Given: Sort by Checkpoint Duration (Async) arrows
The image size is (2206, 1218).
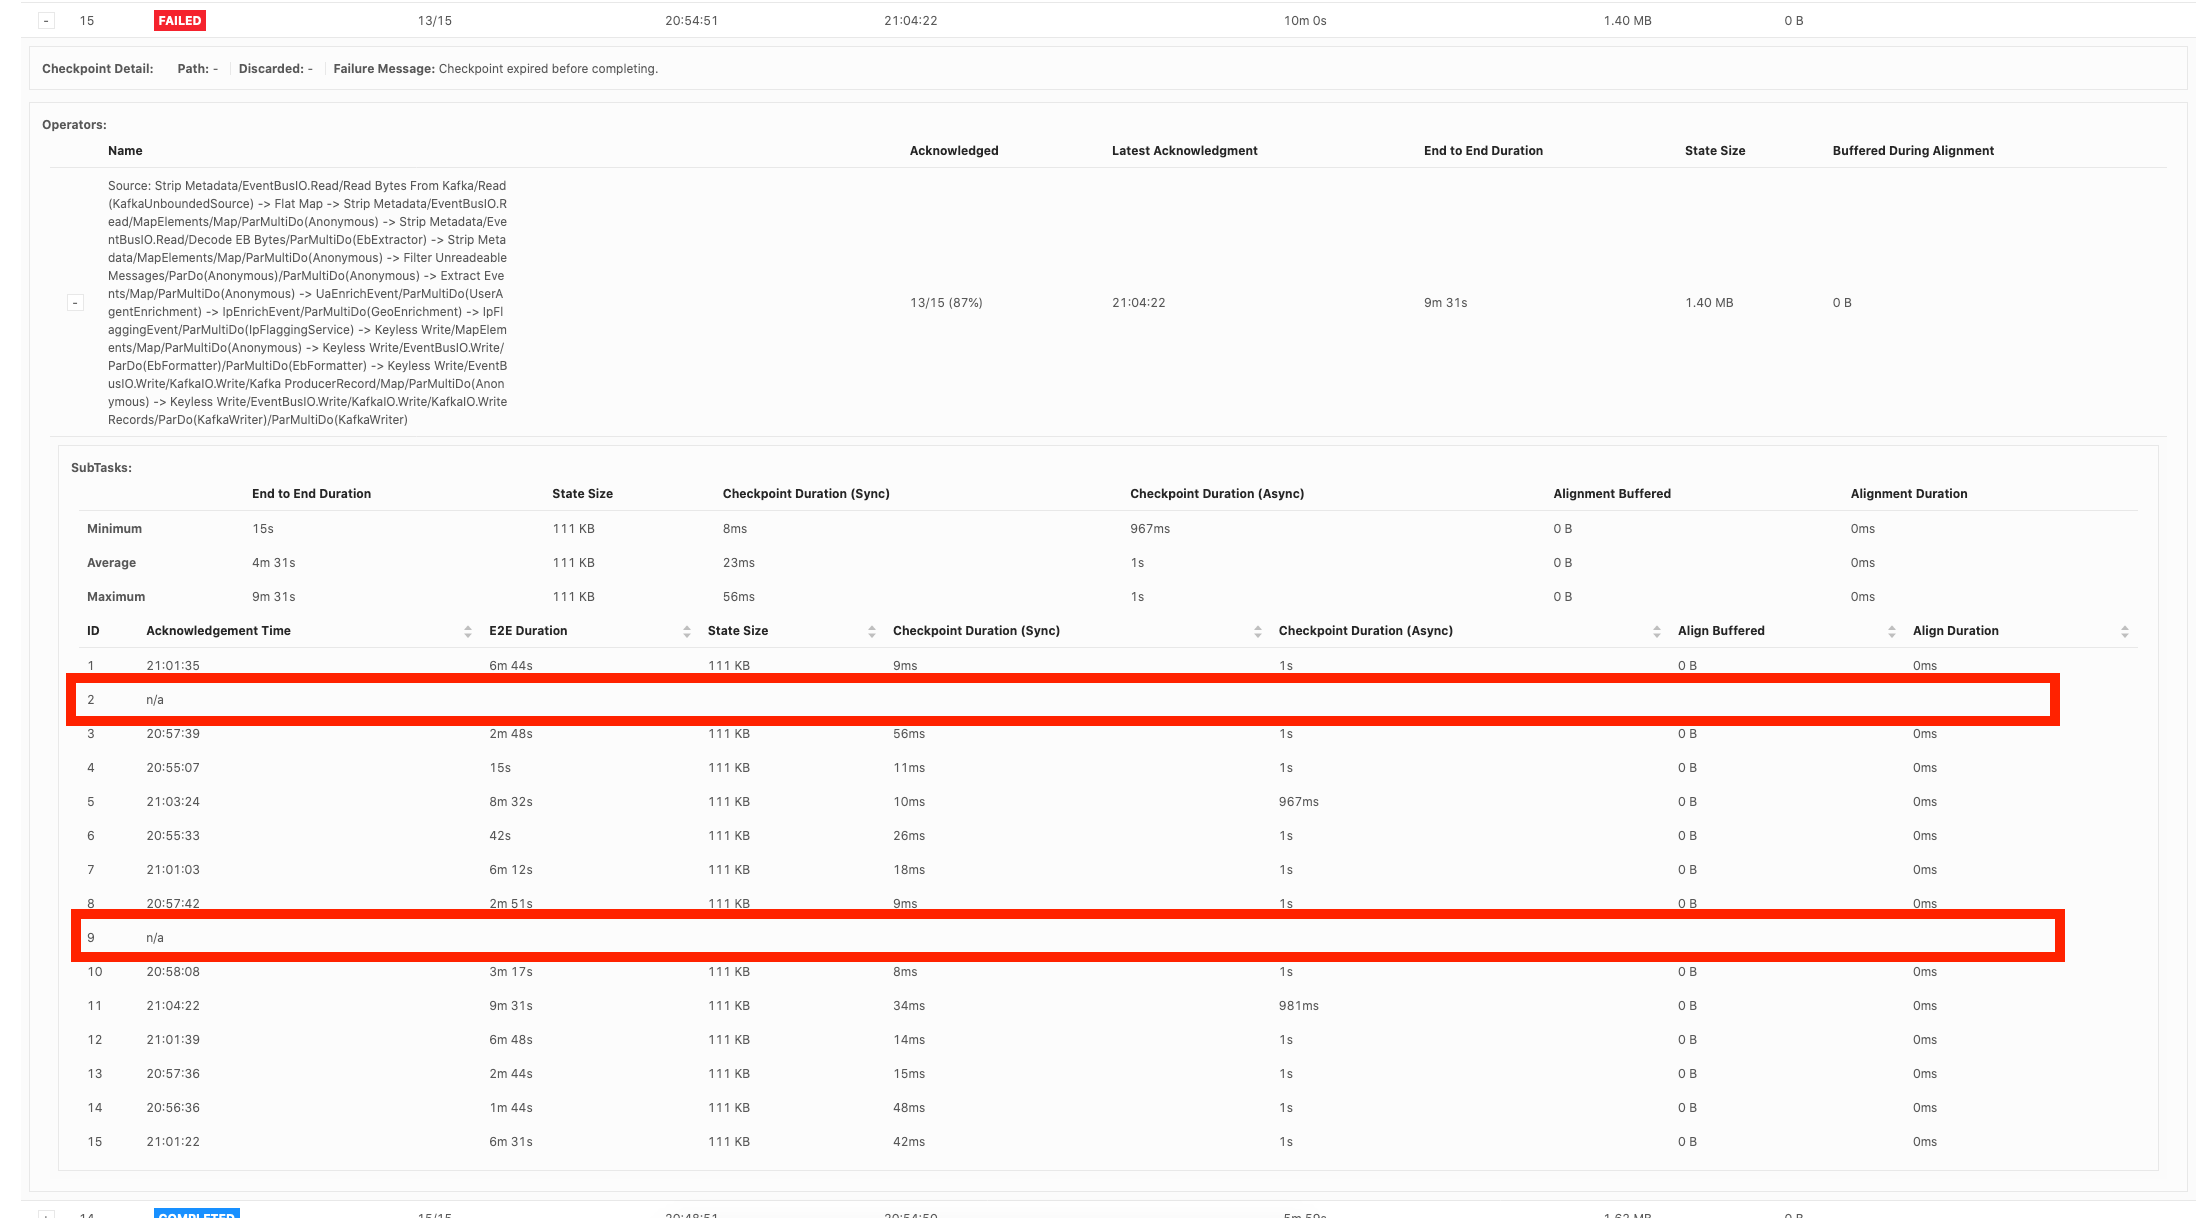Looking at the screenshot, I should 1657,631.
